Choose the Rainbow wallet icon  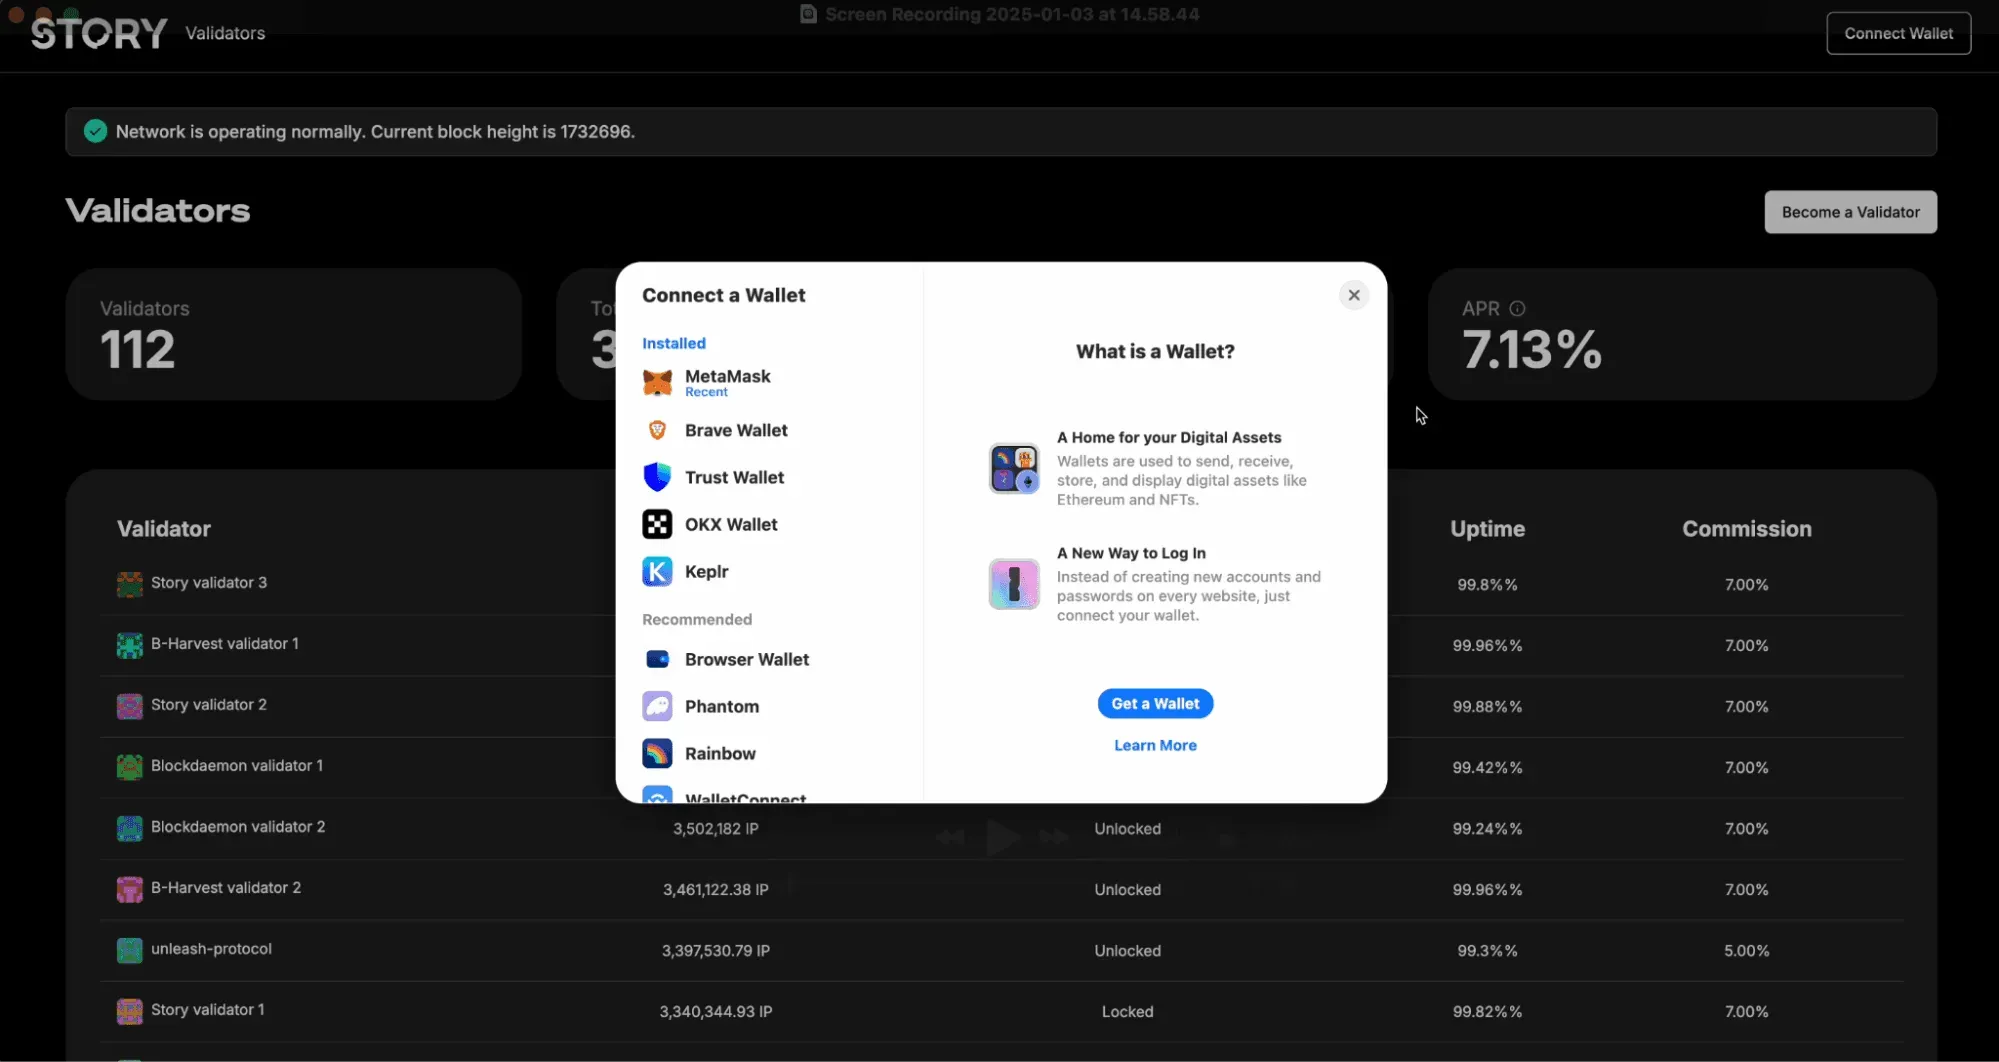[x=657, y=753]
